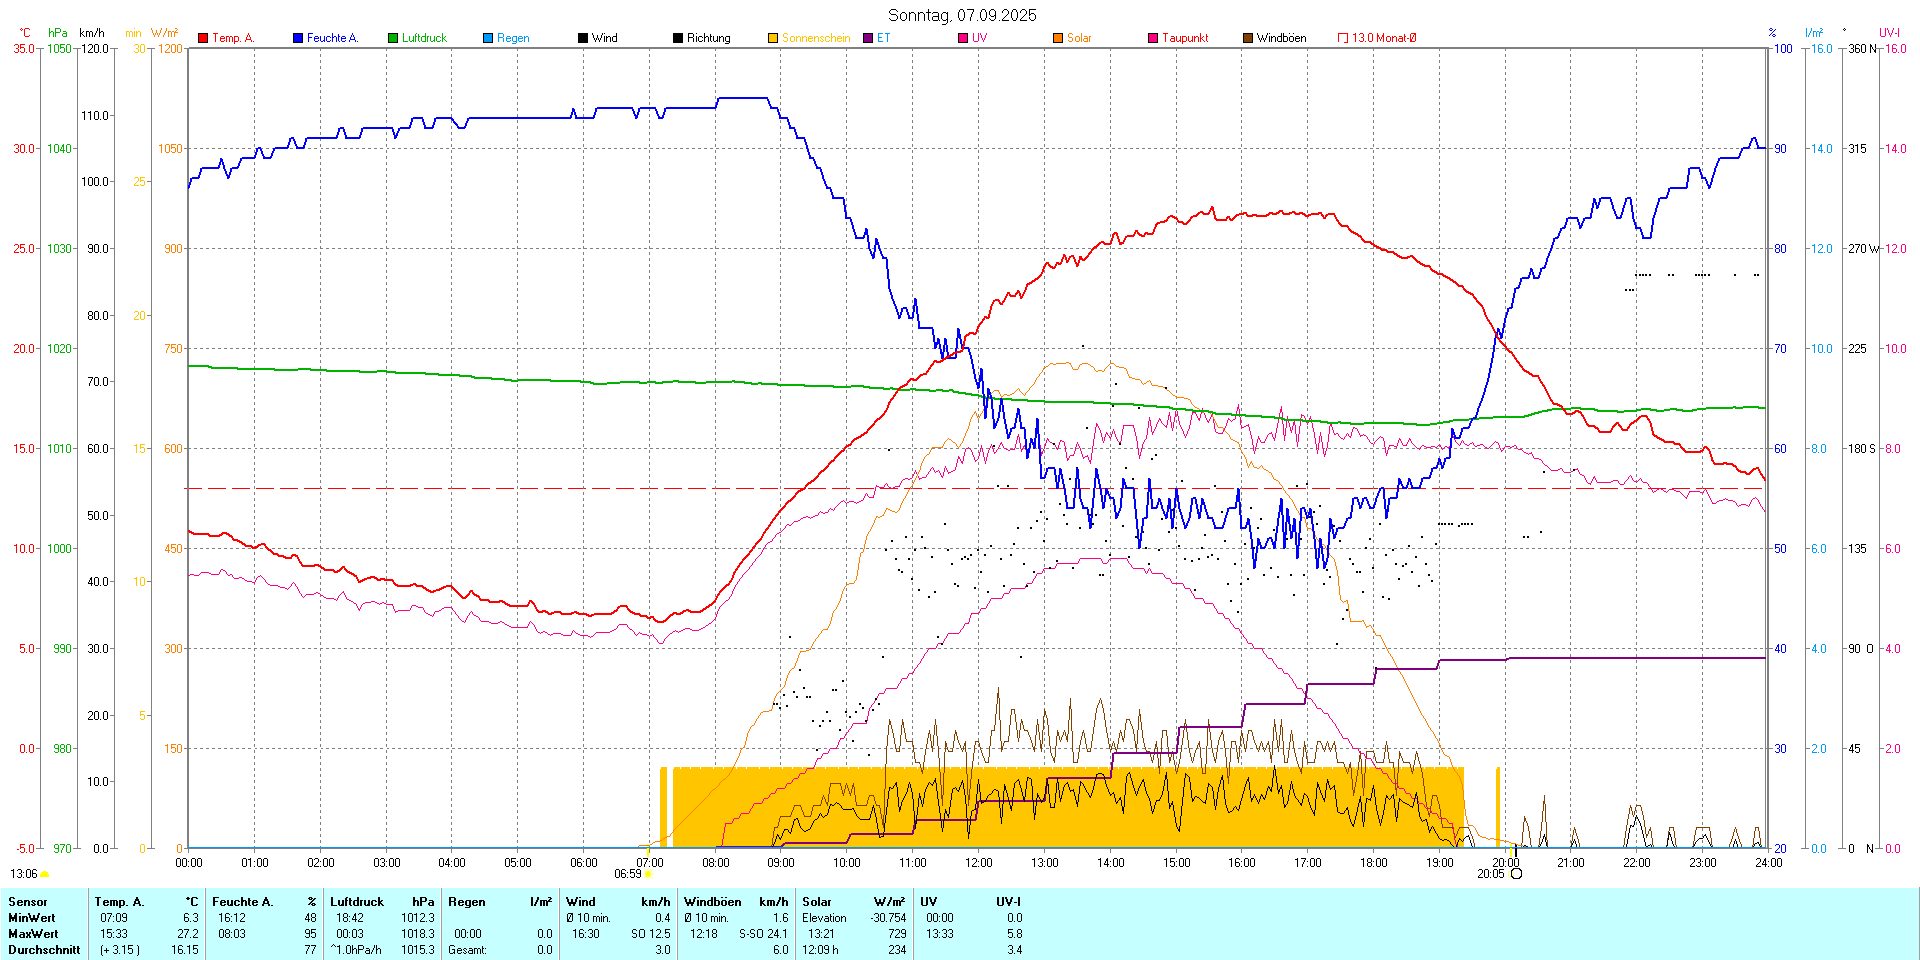
Task: Click the chart title Sonntag, 07.09.2025
Action: pos(962,15)
